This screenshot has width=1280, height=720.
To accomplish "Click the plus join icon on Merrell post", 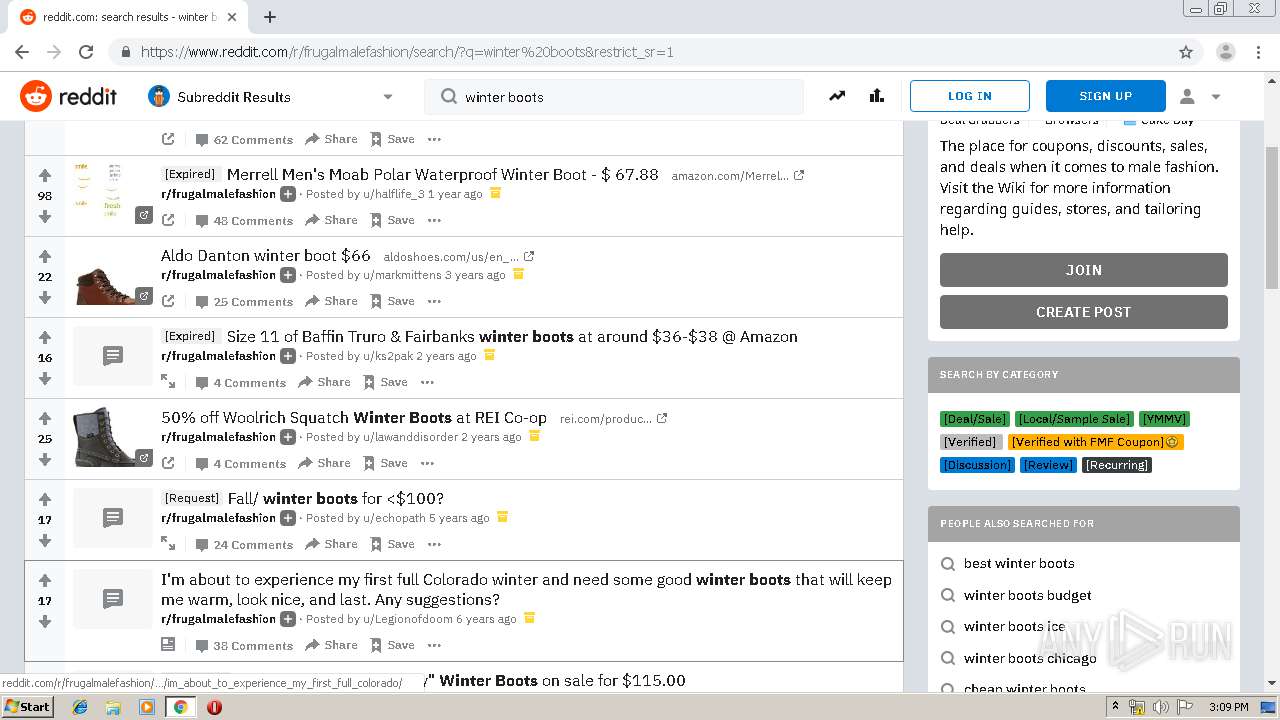I will tap(288, 194).
